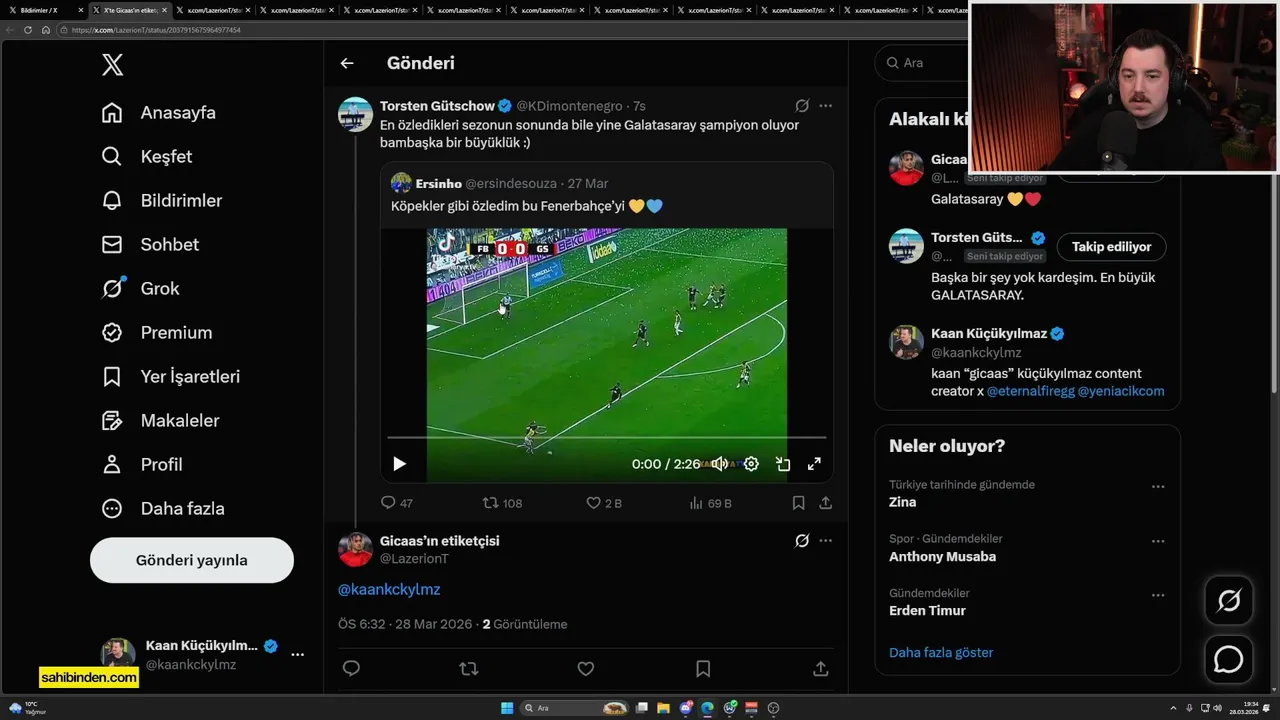1280x720 pixels.
Task: Open Grok icon on Torsten Gütschow post
Action: 802,106
